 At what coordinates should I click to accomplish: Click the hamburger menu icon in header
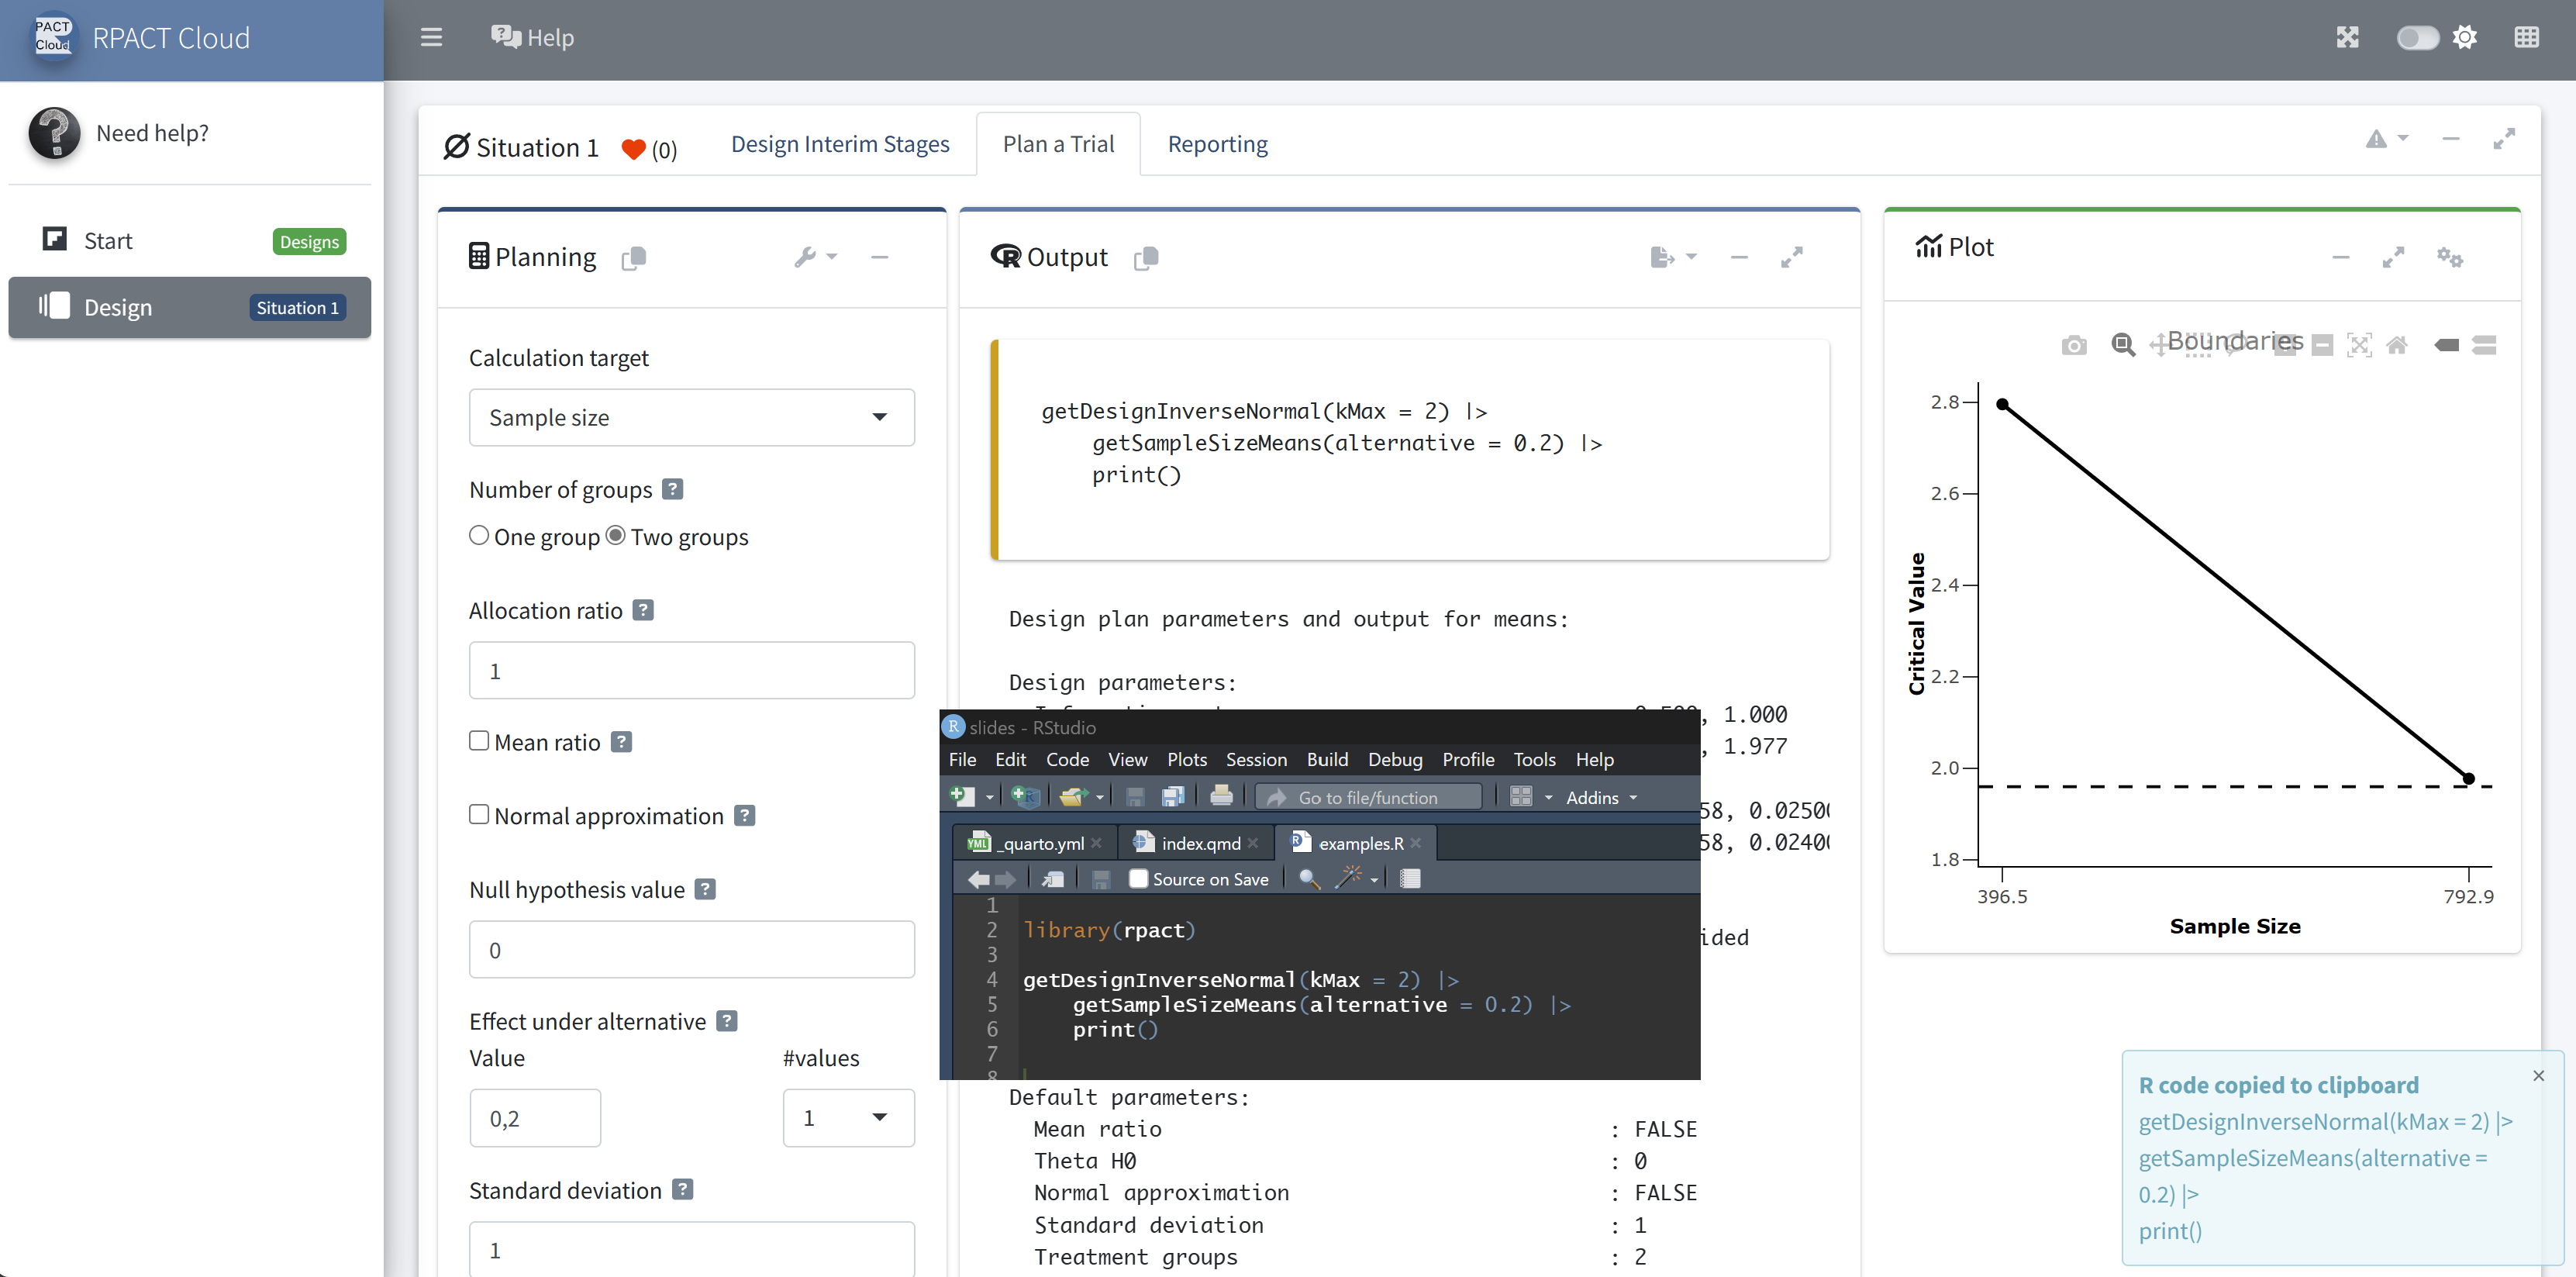[x=431, y=38]
